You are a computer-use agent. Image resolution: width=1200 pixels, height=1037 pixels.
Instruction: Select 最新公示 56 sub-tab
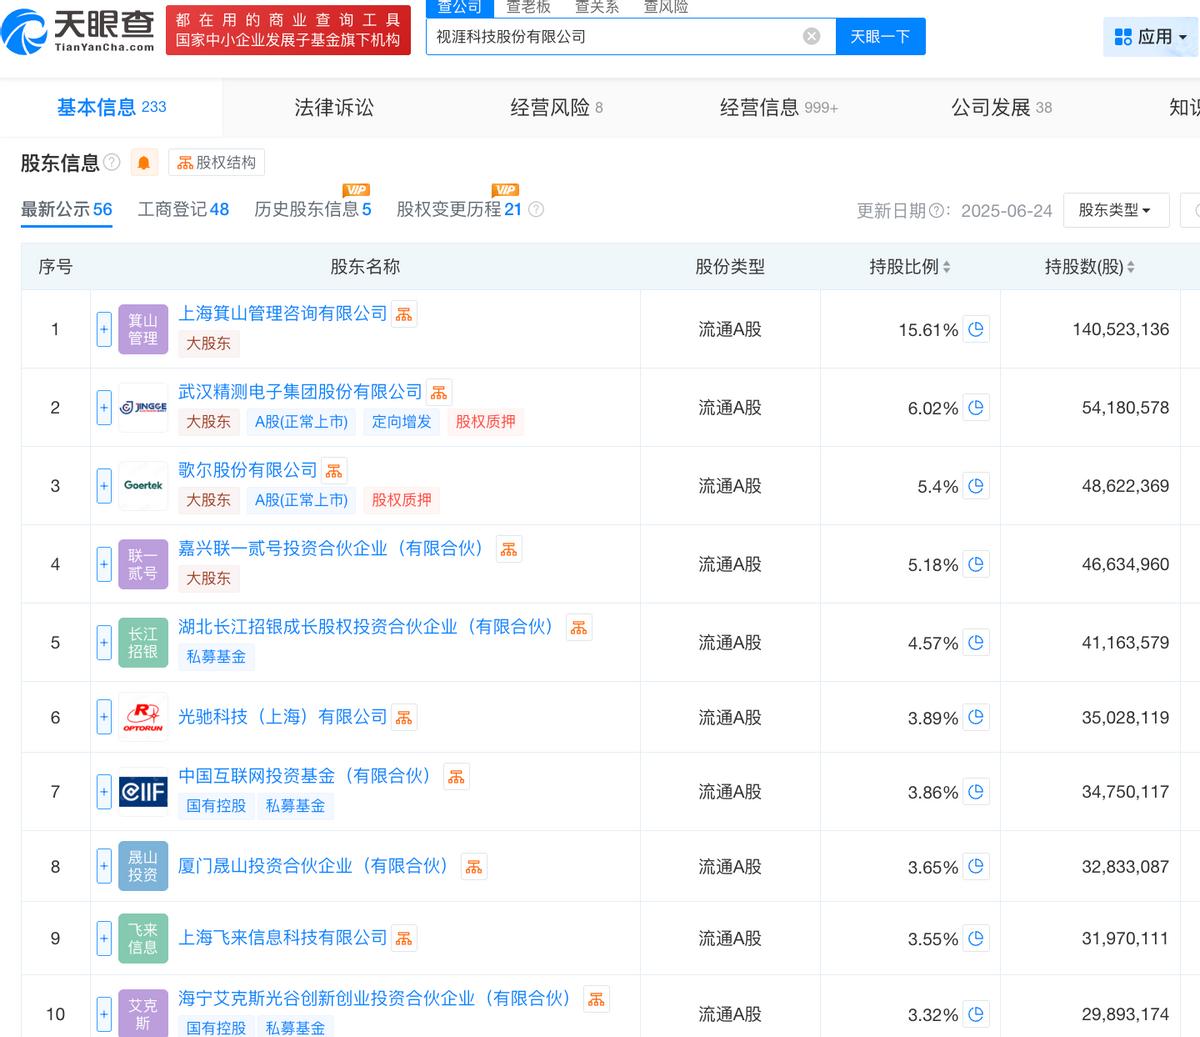[66, 210]
